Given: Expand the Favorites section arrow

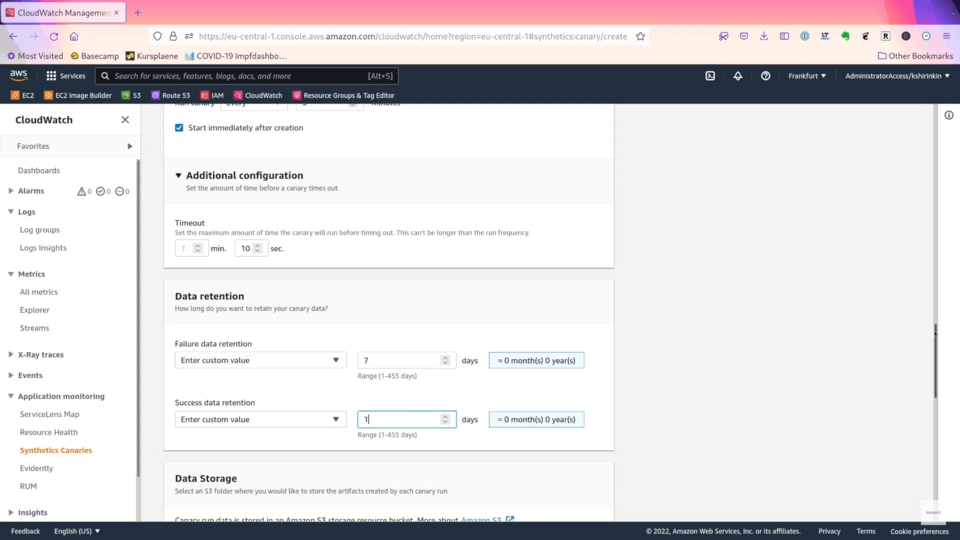Looking at the screenshot, I should (x=130, y=146).
